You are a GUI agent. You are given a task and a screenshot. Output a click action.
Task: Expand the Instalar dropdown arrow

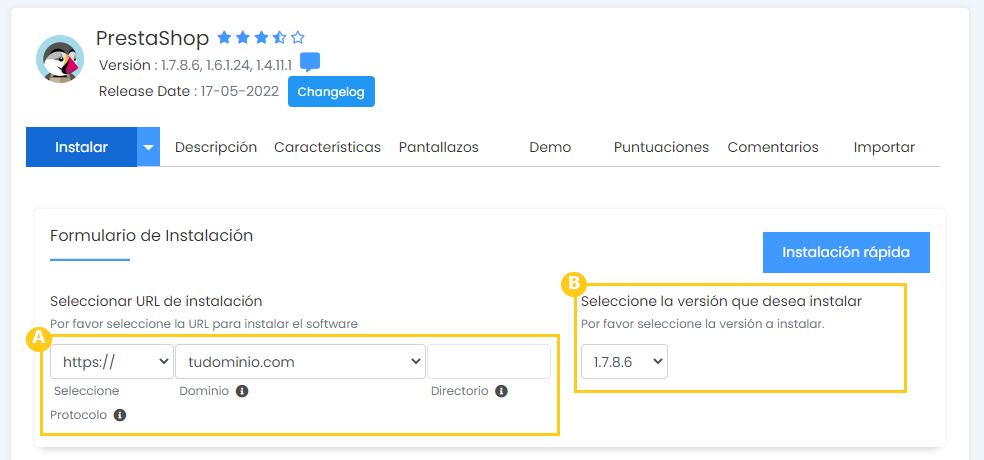click(x=148, y=147)
